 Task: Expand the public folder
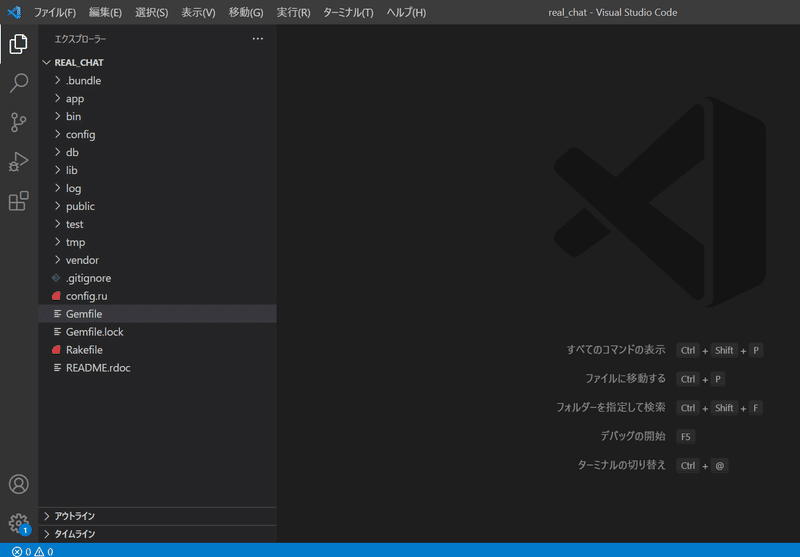point(58,206)
